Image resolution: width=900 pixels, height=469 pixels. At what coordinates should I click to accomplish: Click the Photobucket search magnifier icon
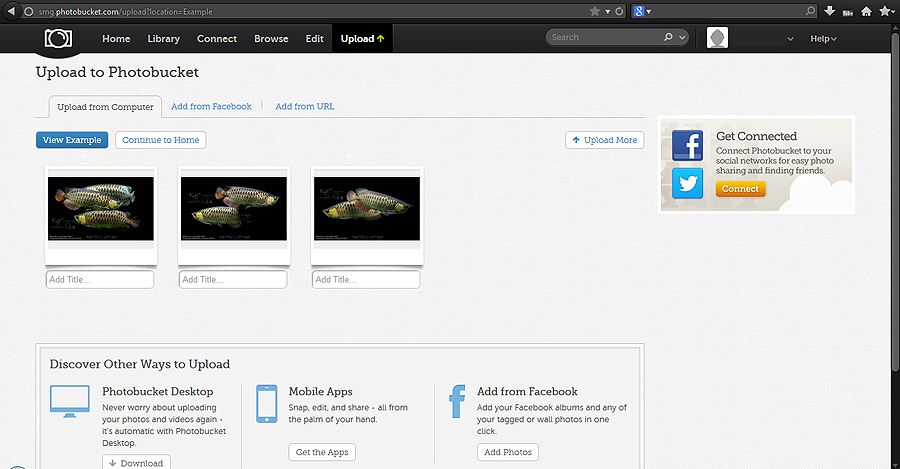click(668, 37)
